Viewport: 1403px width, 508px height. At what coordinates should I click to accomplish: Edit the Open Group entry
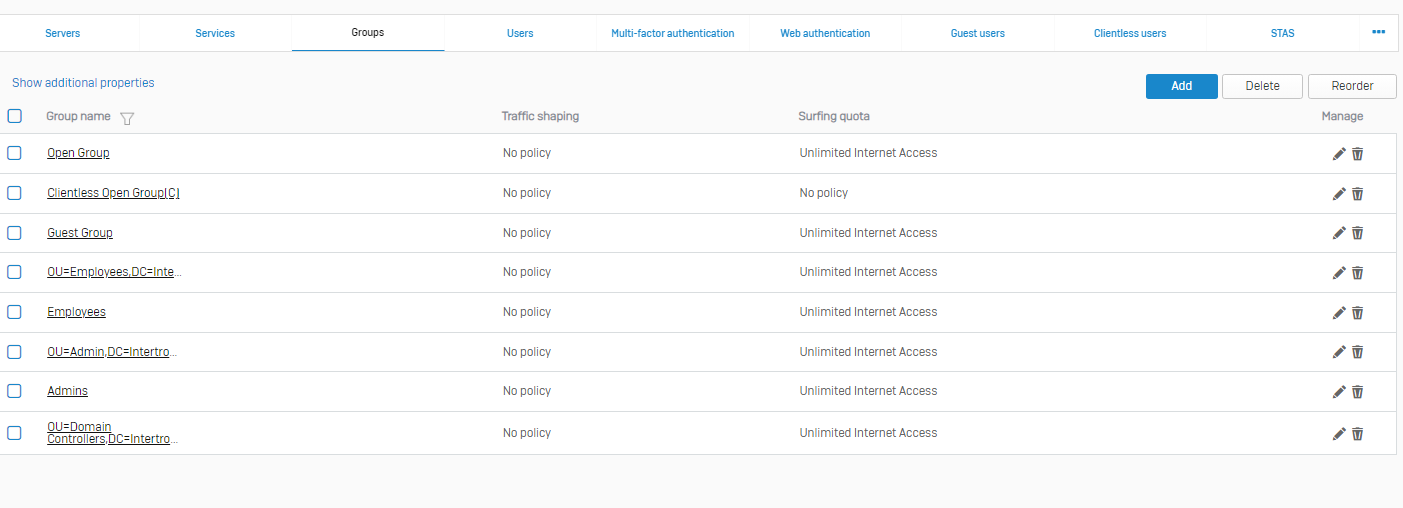pos(1339,153)
